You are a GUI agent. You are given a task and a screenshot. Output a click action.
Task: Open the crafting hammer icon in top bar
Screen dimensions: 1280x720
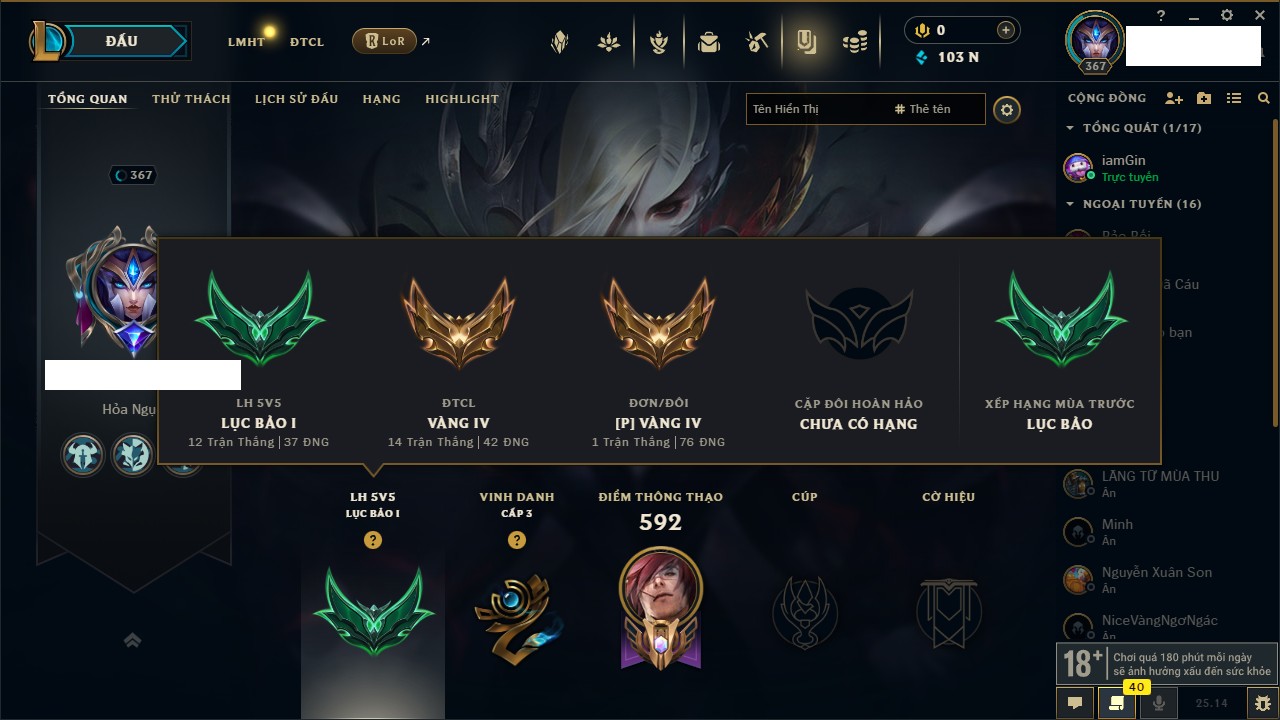757,42
